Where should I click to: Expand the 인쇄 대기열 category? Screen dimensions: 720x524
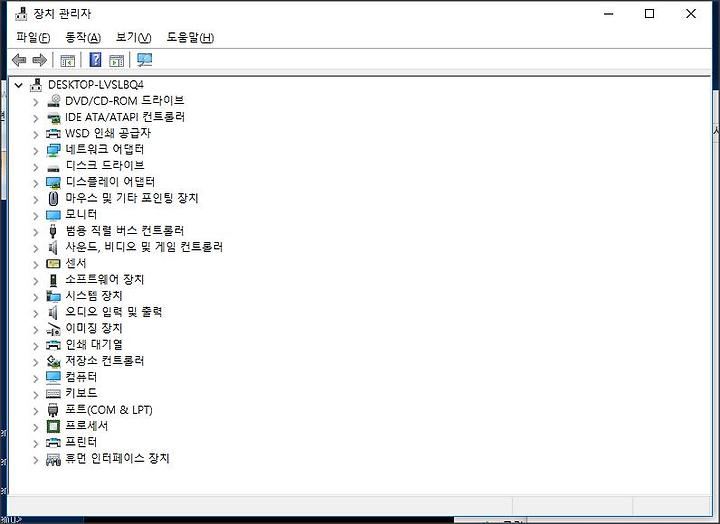click(x=36, y=346)
